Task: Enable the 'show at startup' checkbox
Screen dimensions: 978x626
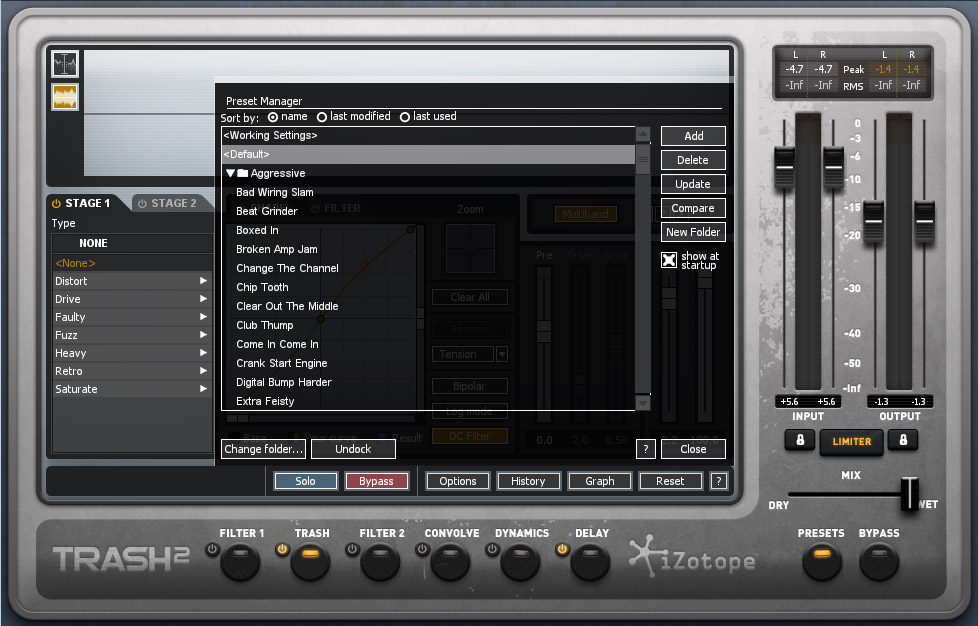Action: (x=668, y=259)
